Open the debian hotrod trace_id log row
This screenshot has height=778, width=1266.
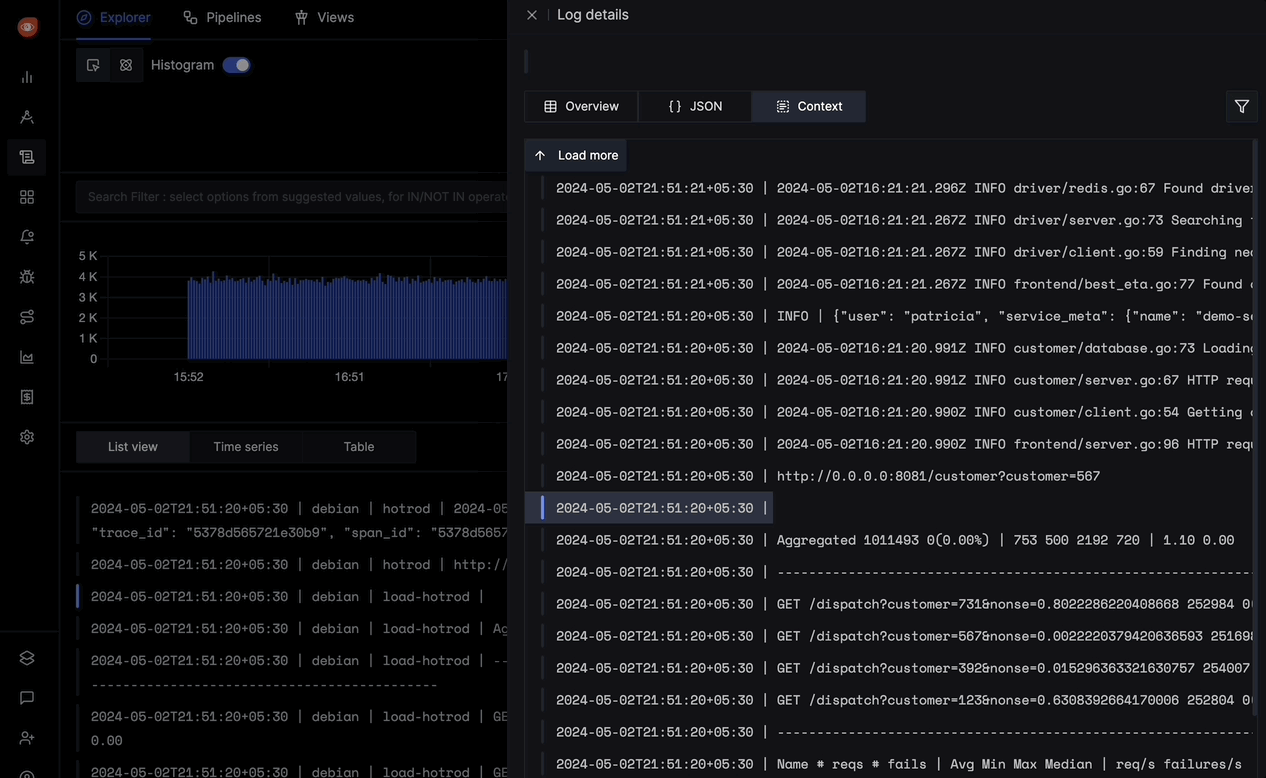[x=292, y=521]
